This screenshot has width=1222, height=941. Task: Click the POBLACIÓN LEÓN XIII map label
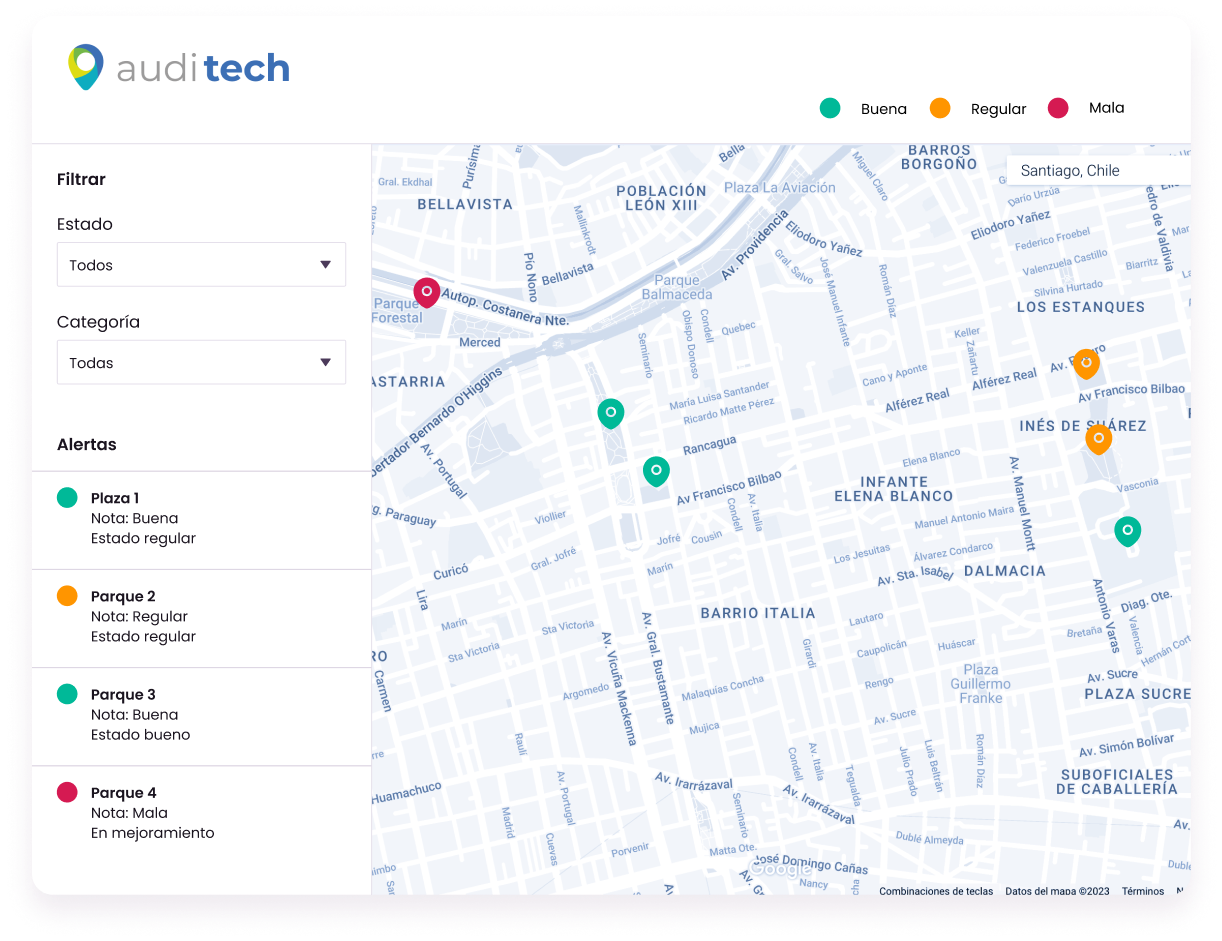pyautogui.click(x=661, y=198)
